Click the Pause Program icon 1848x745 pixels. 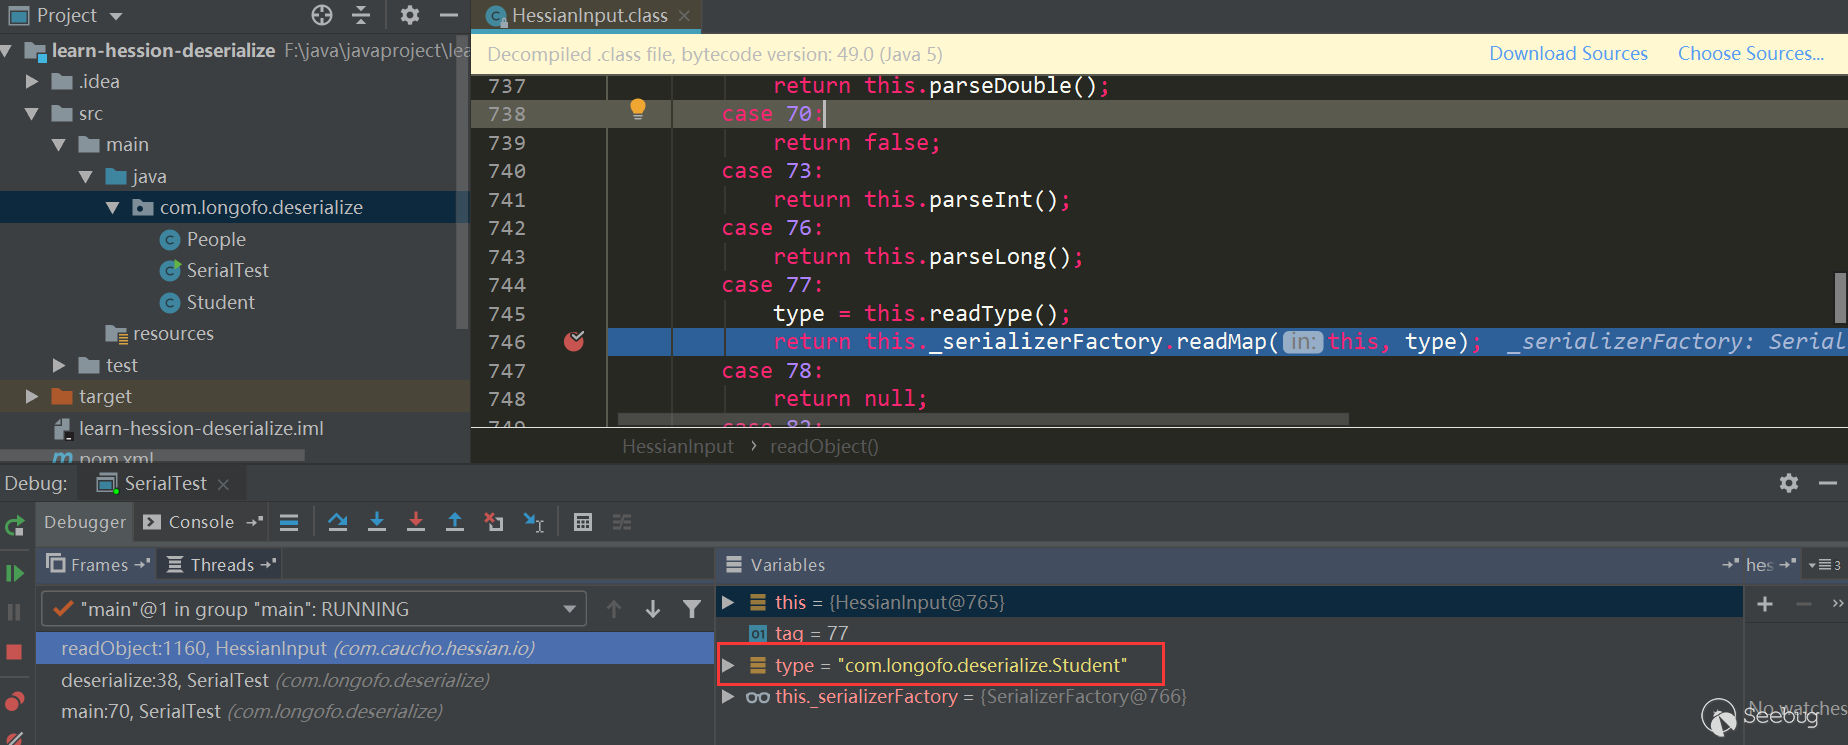pos(14,612)
